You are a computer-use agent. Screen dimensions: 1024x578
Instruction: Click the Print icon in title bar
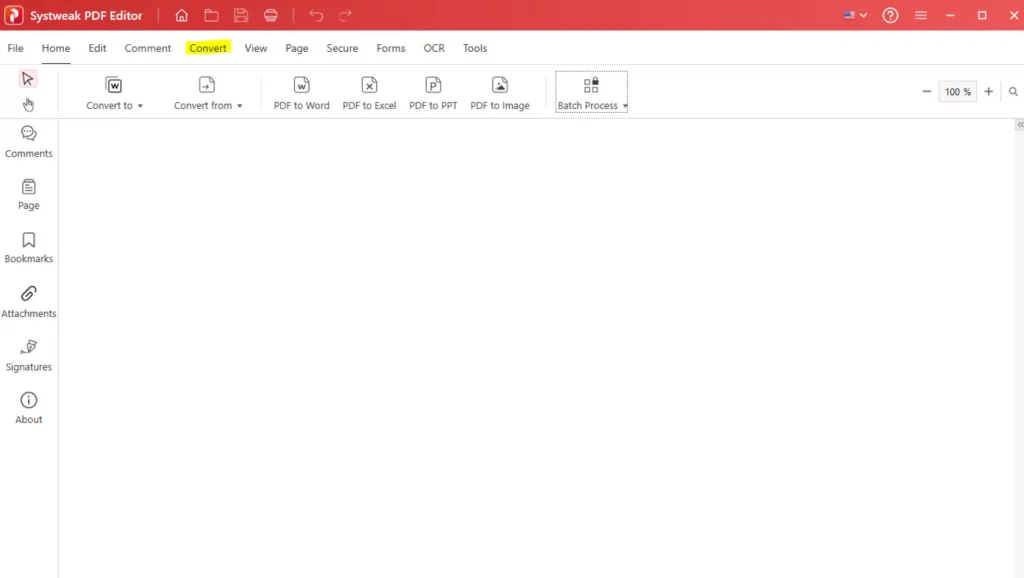coord(271,15)
